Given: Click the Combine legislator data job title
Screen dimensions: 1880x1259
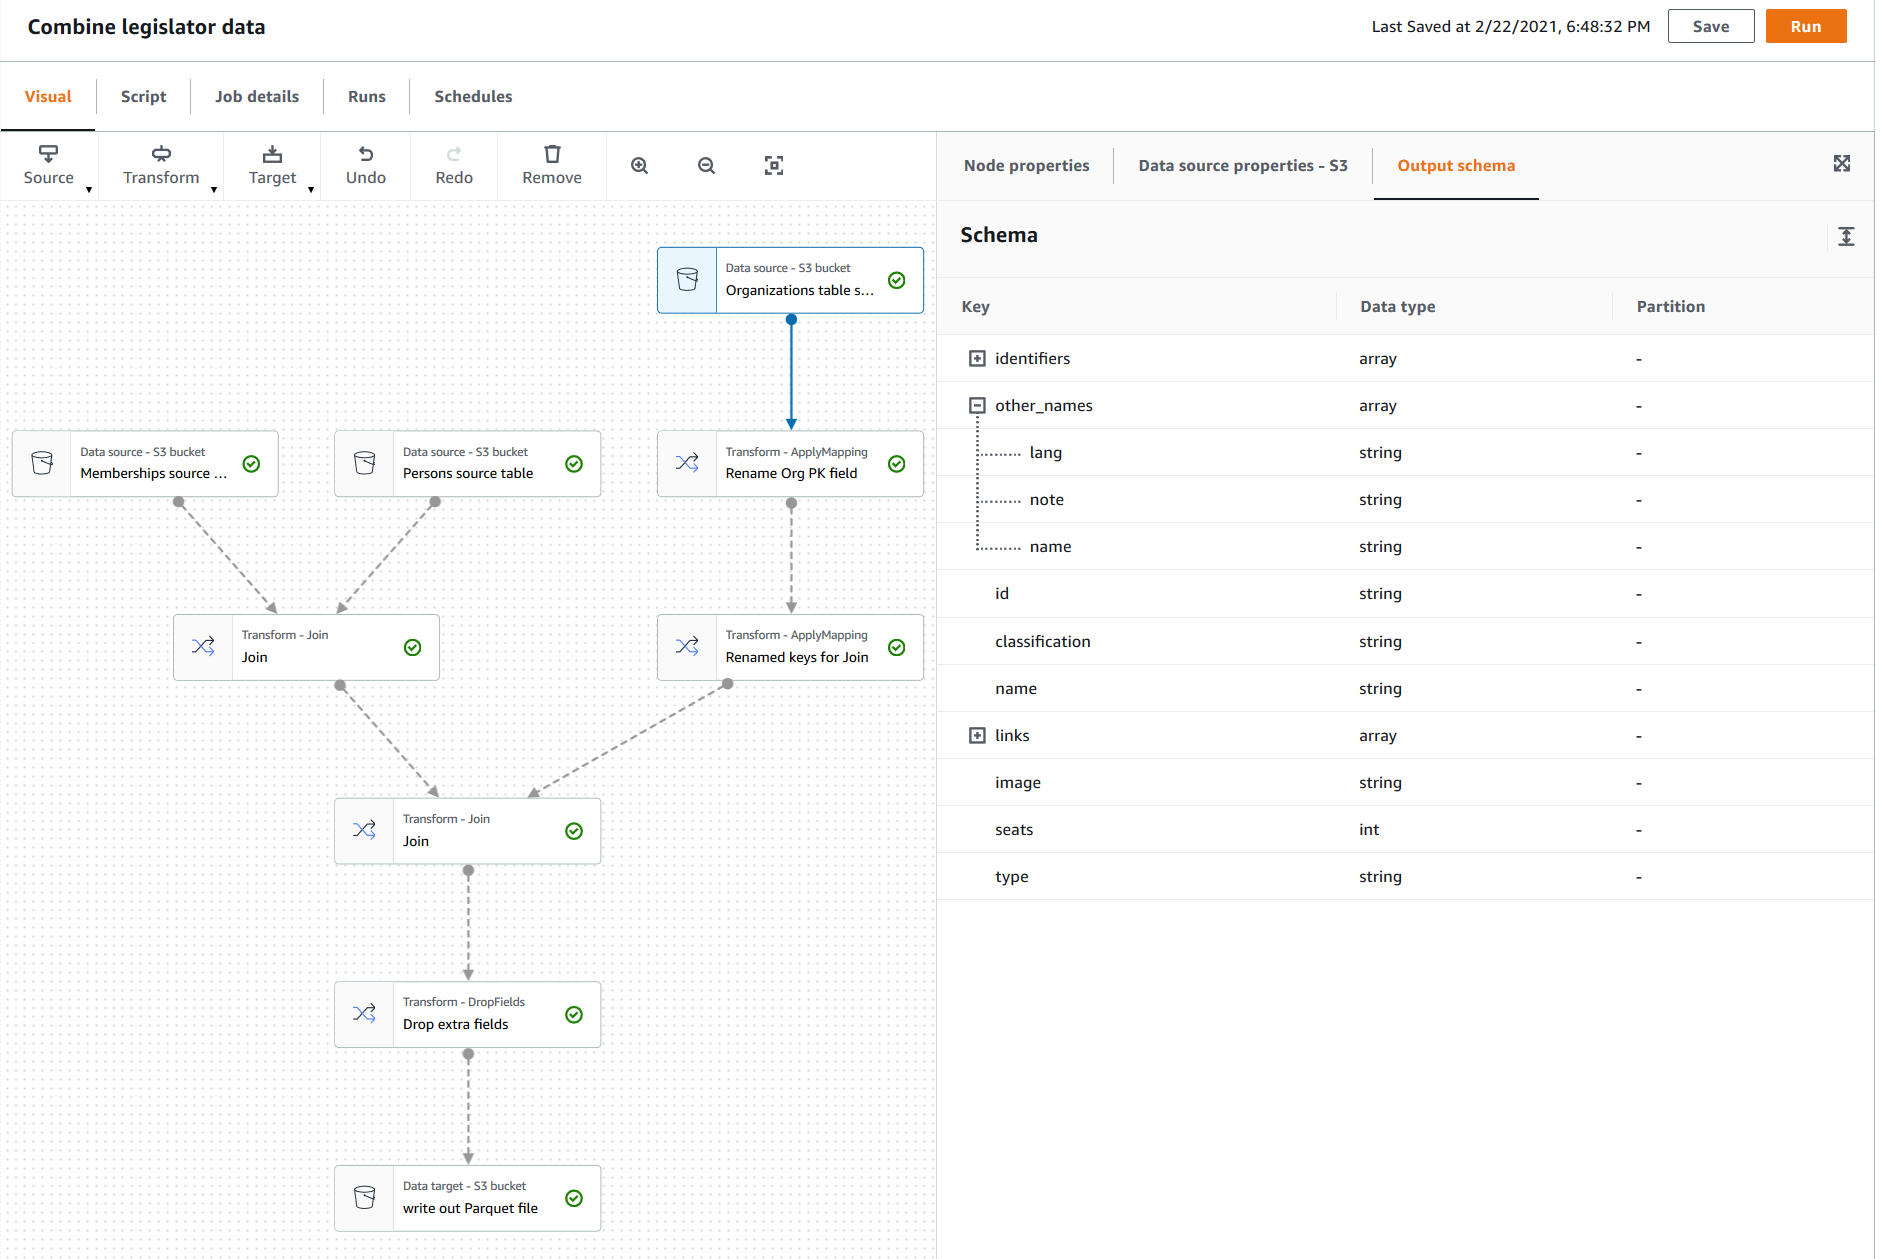Looking at the screenshot, I should (x=146, y=27).
